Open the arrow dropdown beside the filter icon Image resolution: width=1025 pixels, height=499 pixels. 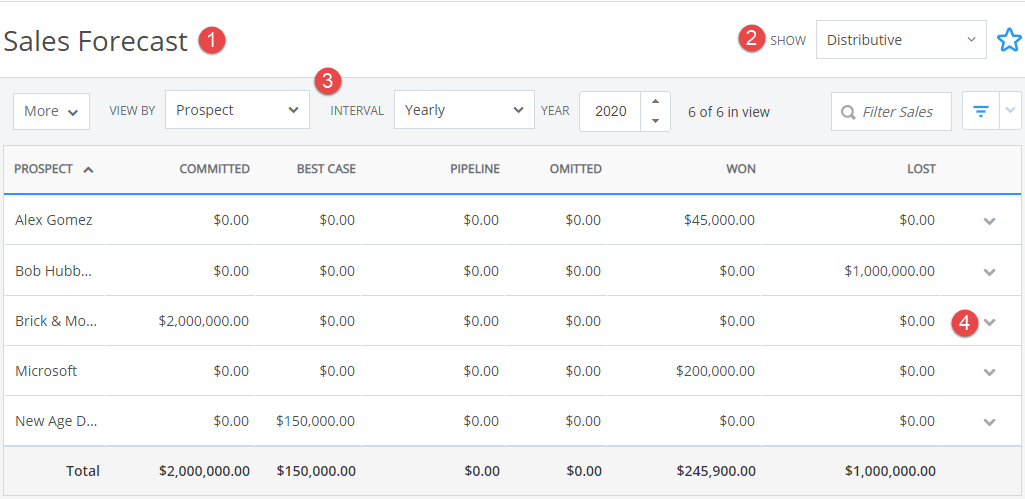(x=1010, y=111)
